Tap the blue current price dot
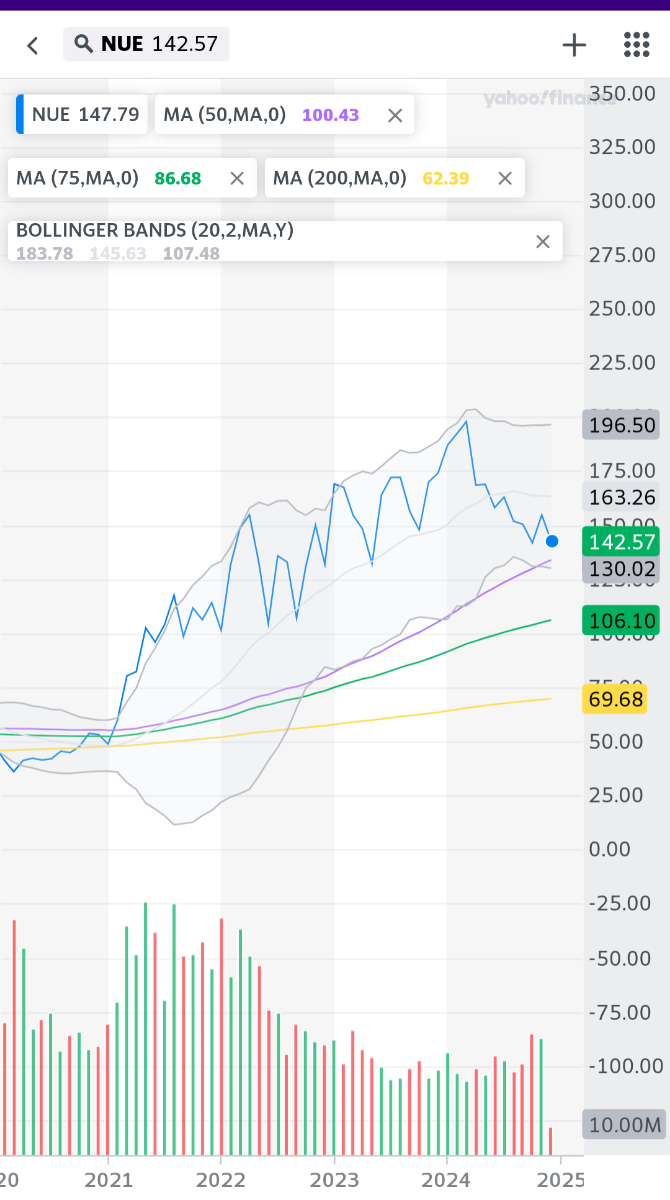The height and width of the screenshot is (1200, 670). [552, 541]
